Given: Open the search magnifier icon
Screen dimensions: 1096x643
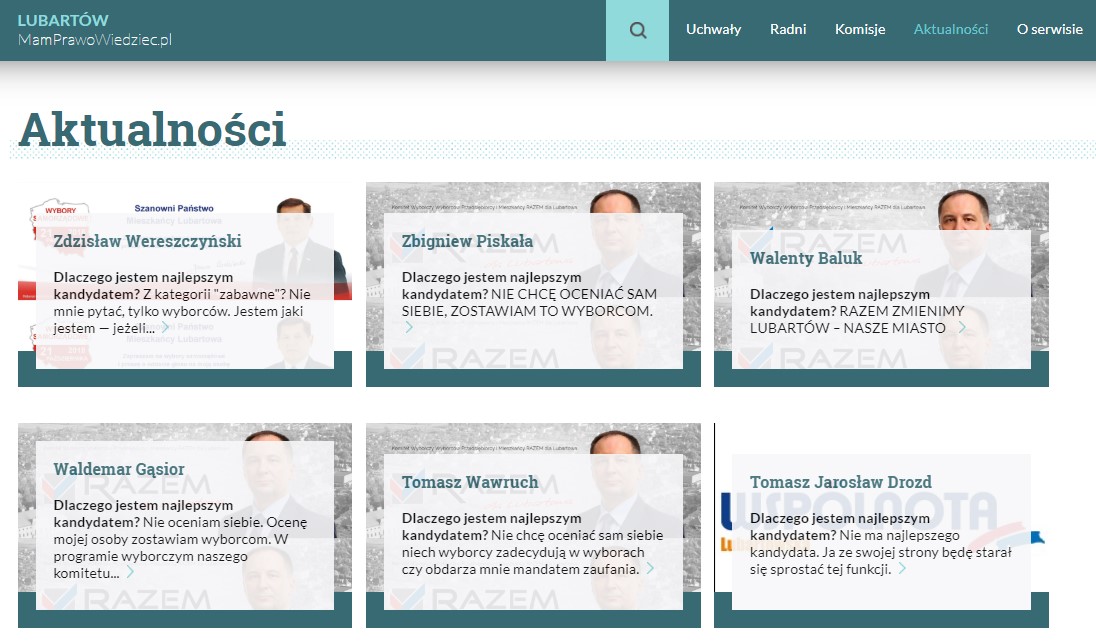Looking at the screenshot, I should 637,30.
